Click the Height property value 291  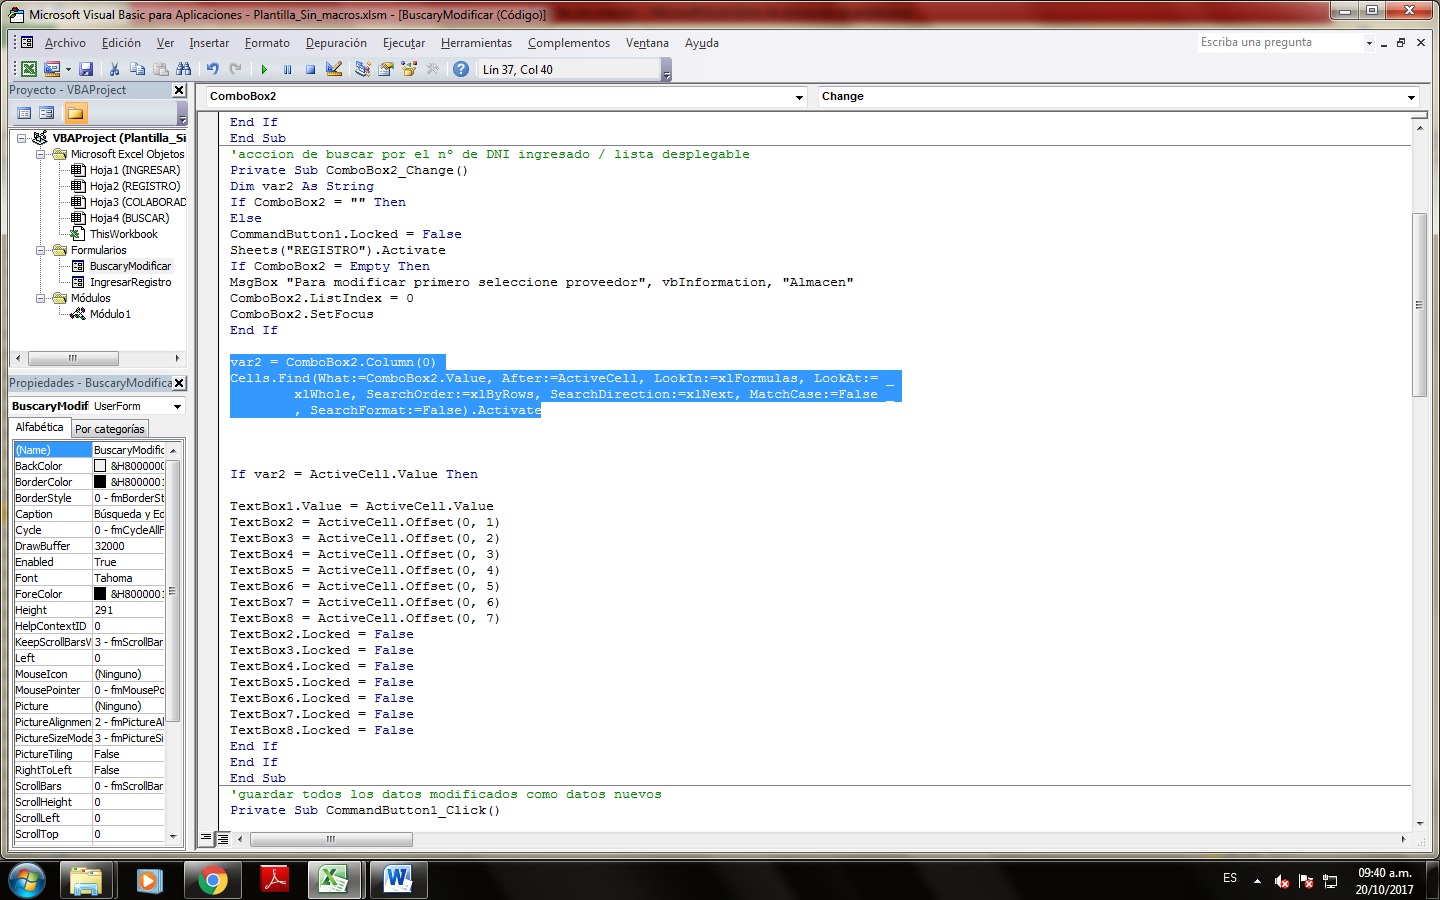pos(129,610)
